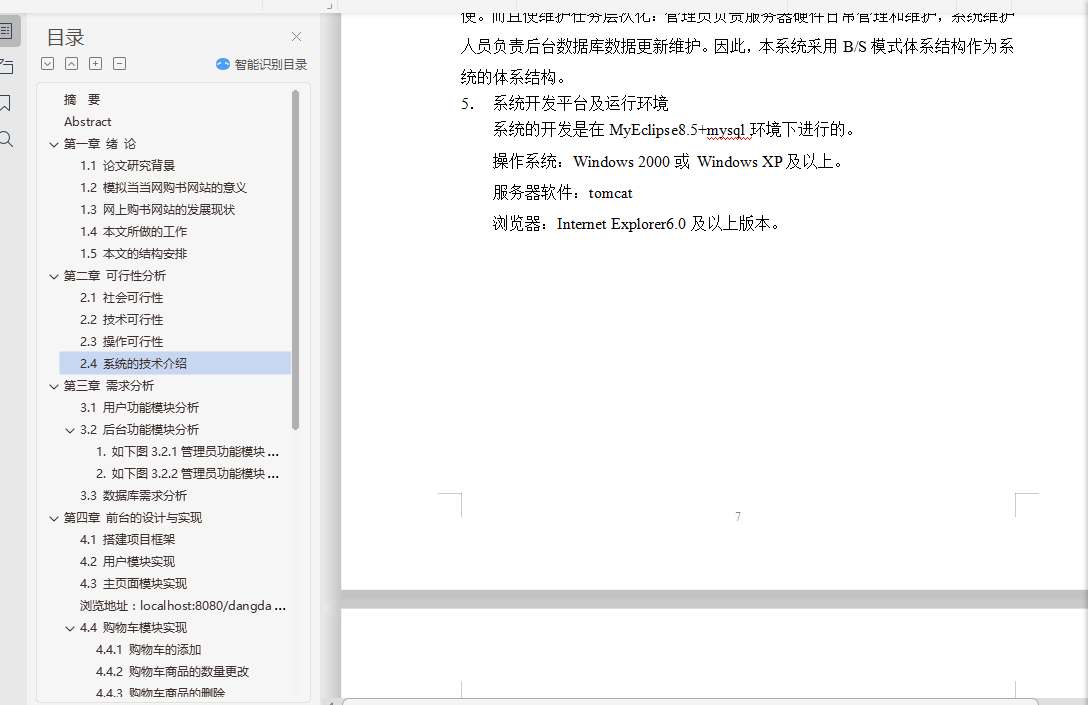Open the outline view sidebar icon
The height and width of the screenshot is (705, 1088).
pyautogui.click(x=6, y=31)
